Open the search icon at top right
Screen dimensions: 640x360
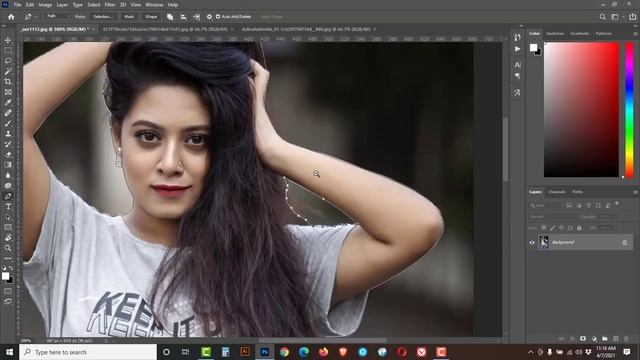click(603, 17)
